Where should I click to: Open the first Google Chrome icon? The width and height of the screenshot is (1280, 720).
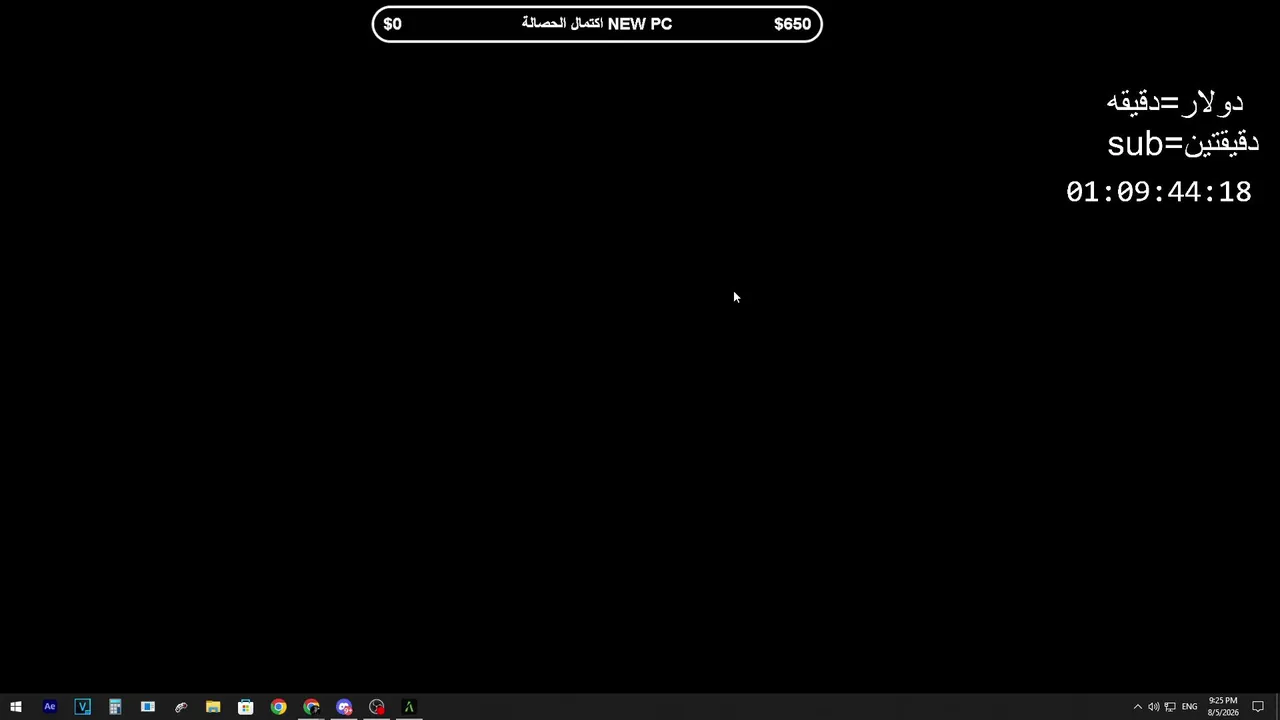(279, 707)
